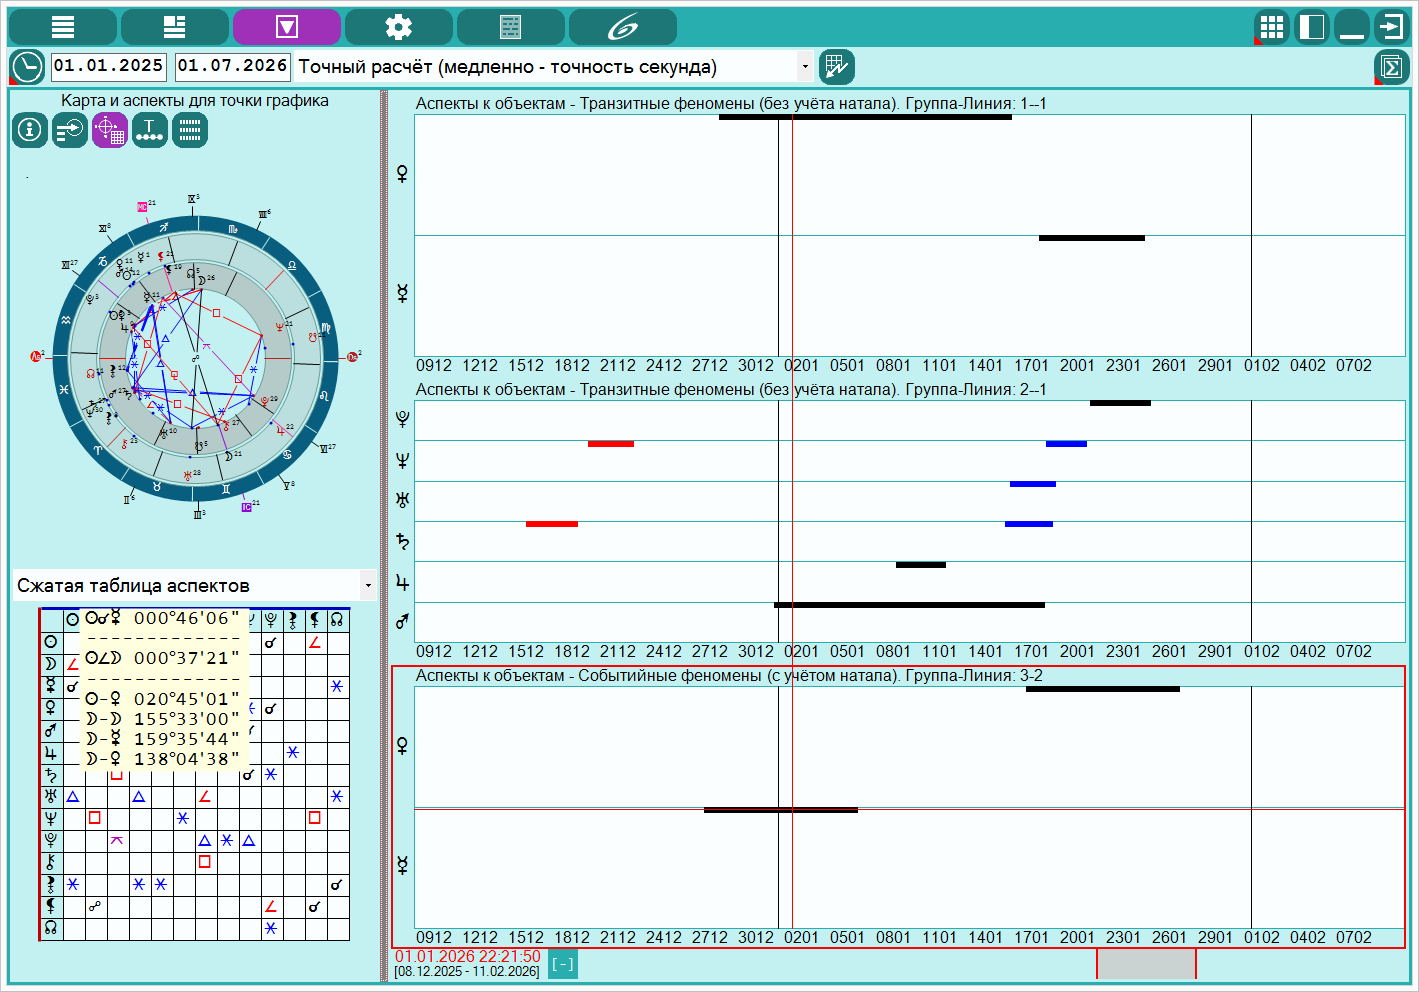Click the T with dots icon

click(x=150, y=130)
